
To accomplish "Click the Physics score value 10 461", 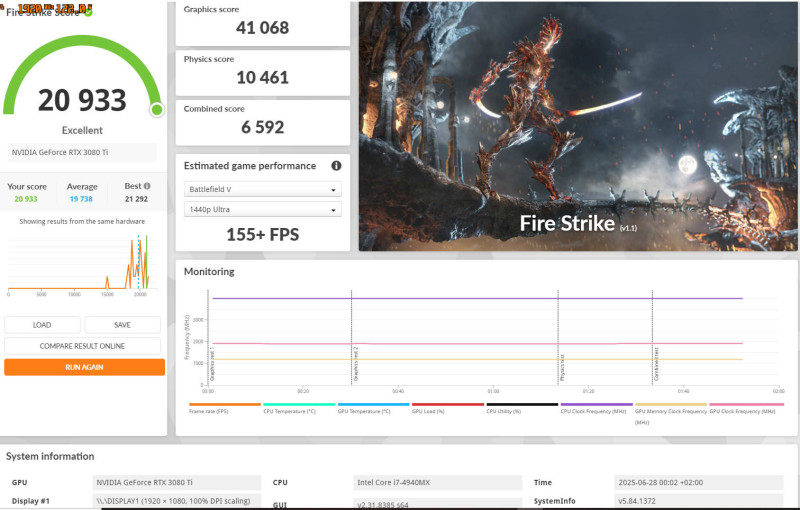I will [262, 78].
